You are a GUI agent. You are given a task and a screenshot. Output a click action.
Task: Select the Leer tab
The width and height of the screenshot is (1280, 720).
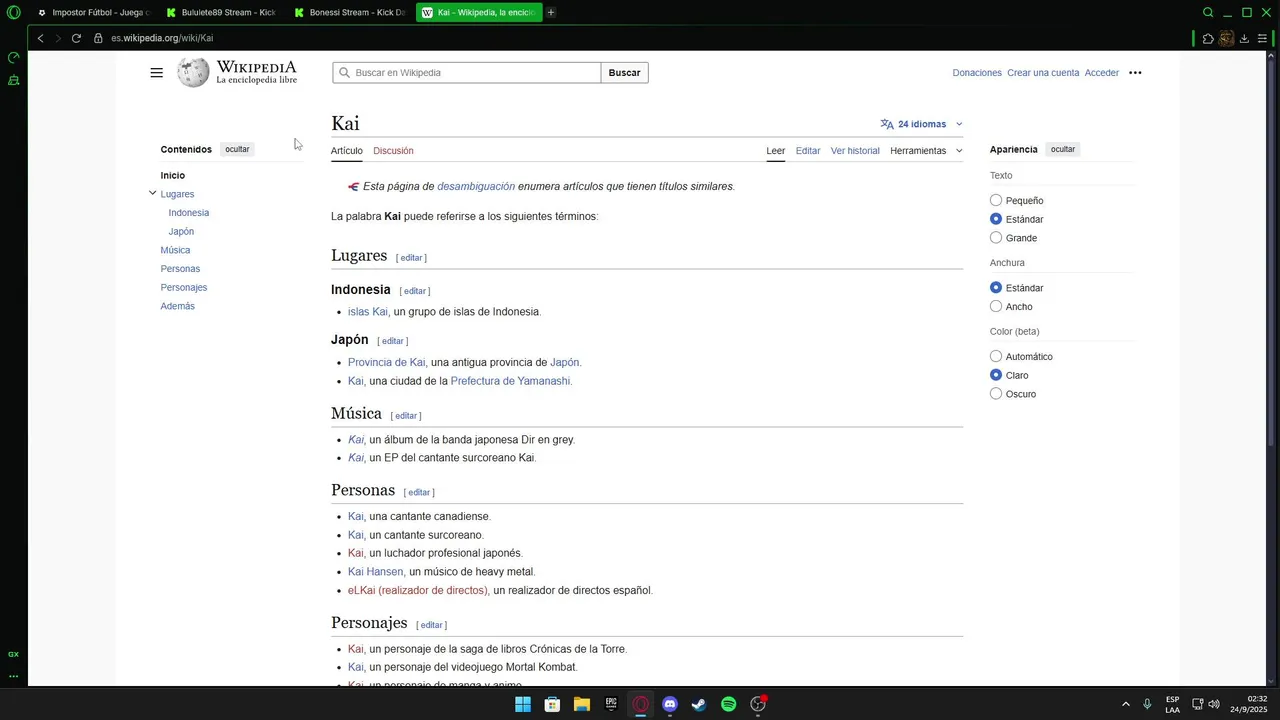tap(776, 151)
